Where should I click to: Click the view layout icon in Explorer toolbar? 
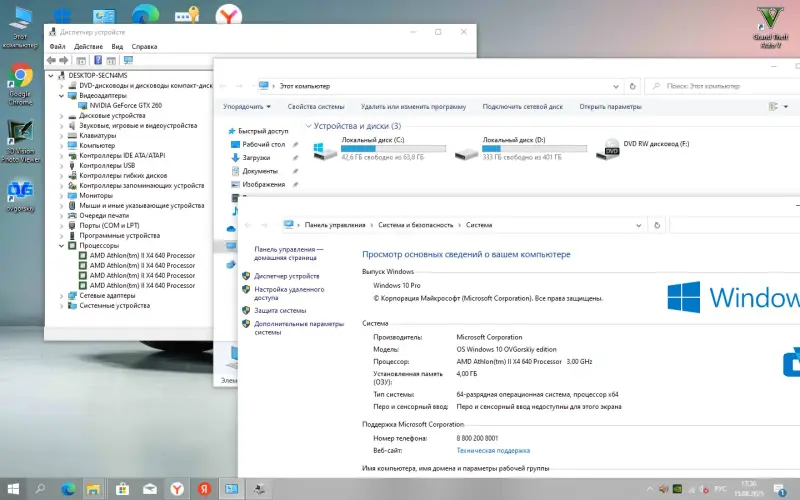[x=773, y=107]
